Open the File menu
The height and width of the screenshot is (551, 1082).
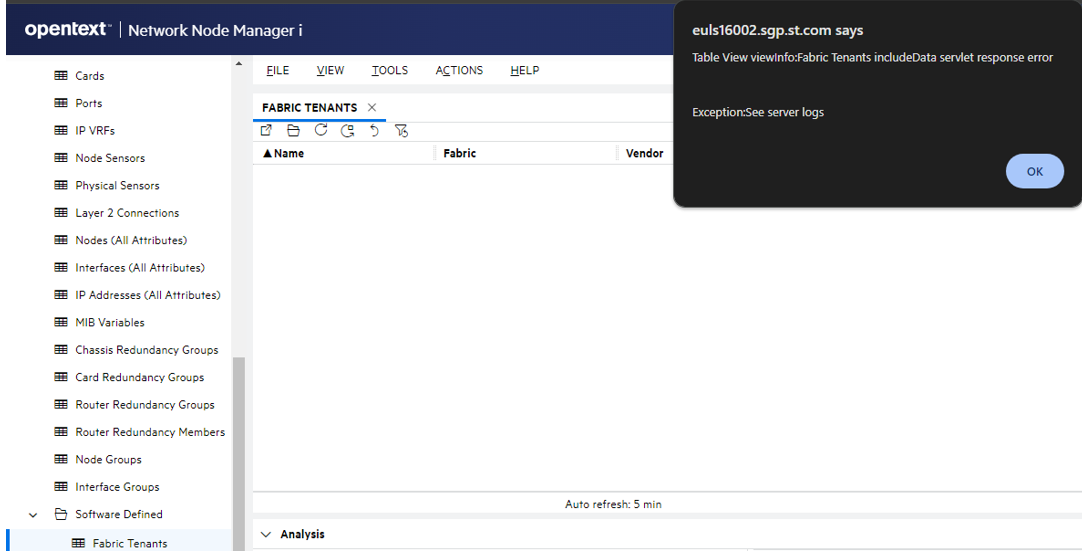coord(277,70)
